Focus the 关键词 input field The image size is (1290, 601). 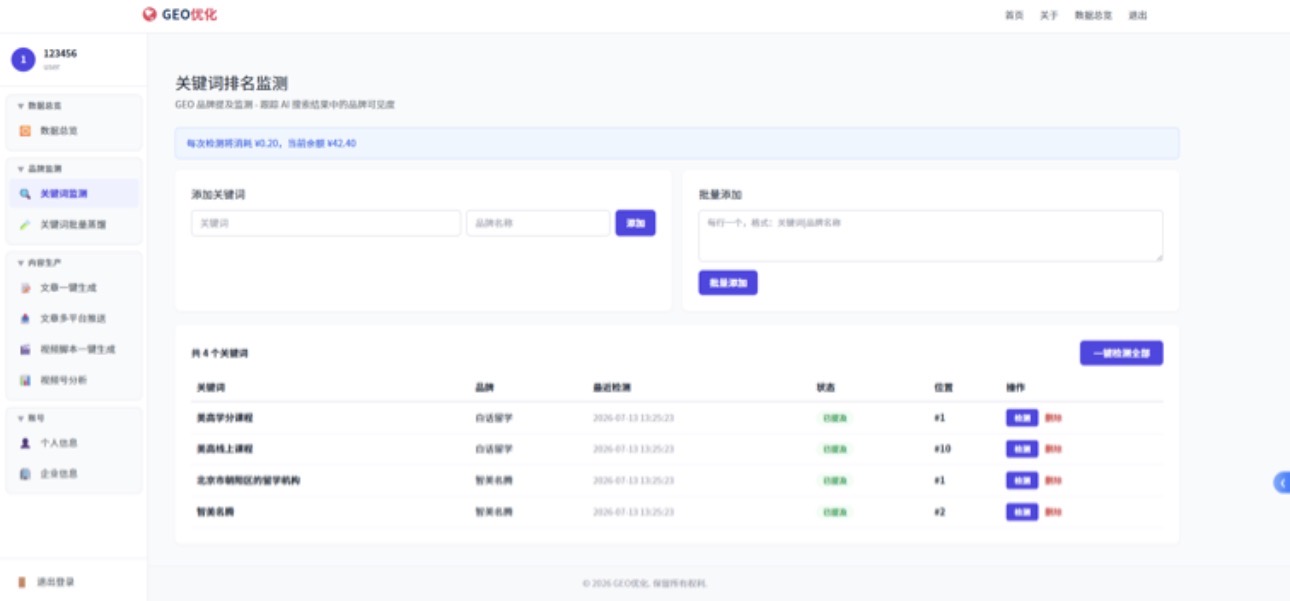click(326, 223)
